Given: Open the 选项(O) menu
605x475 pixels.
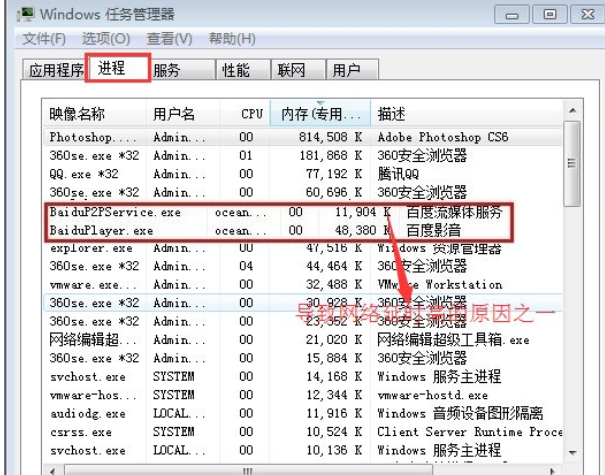Looking at the screenshot, I should pyautogui.click(x=106, y=39).
